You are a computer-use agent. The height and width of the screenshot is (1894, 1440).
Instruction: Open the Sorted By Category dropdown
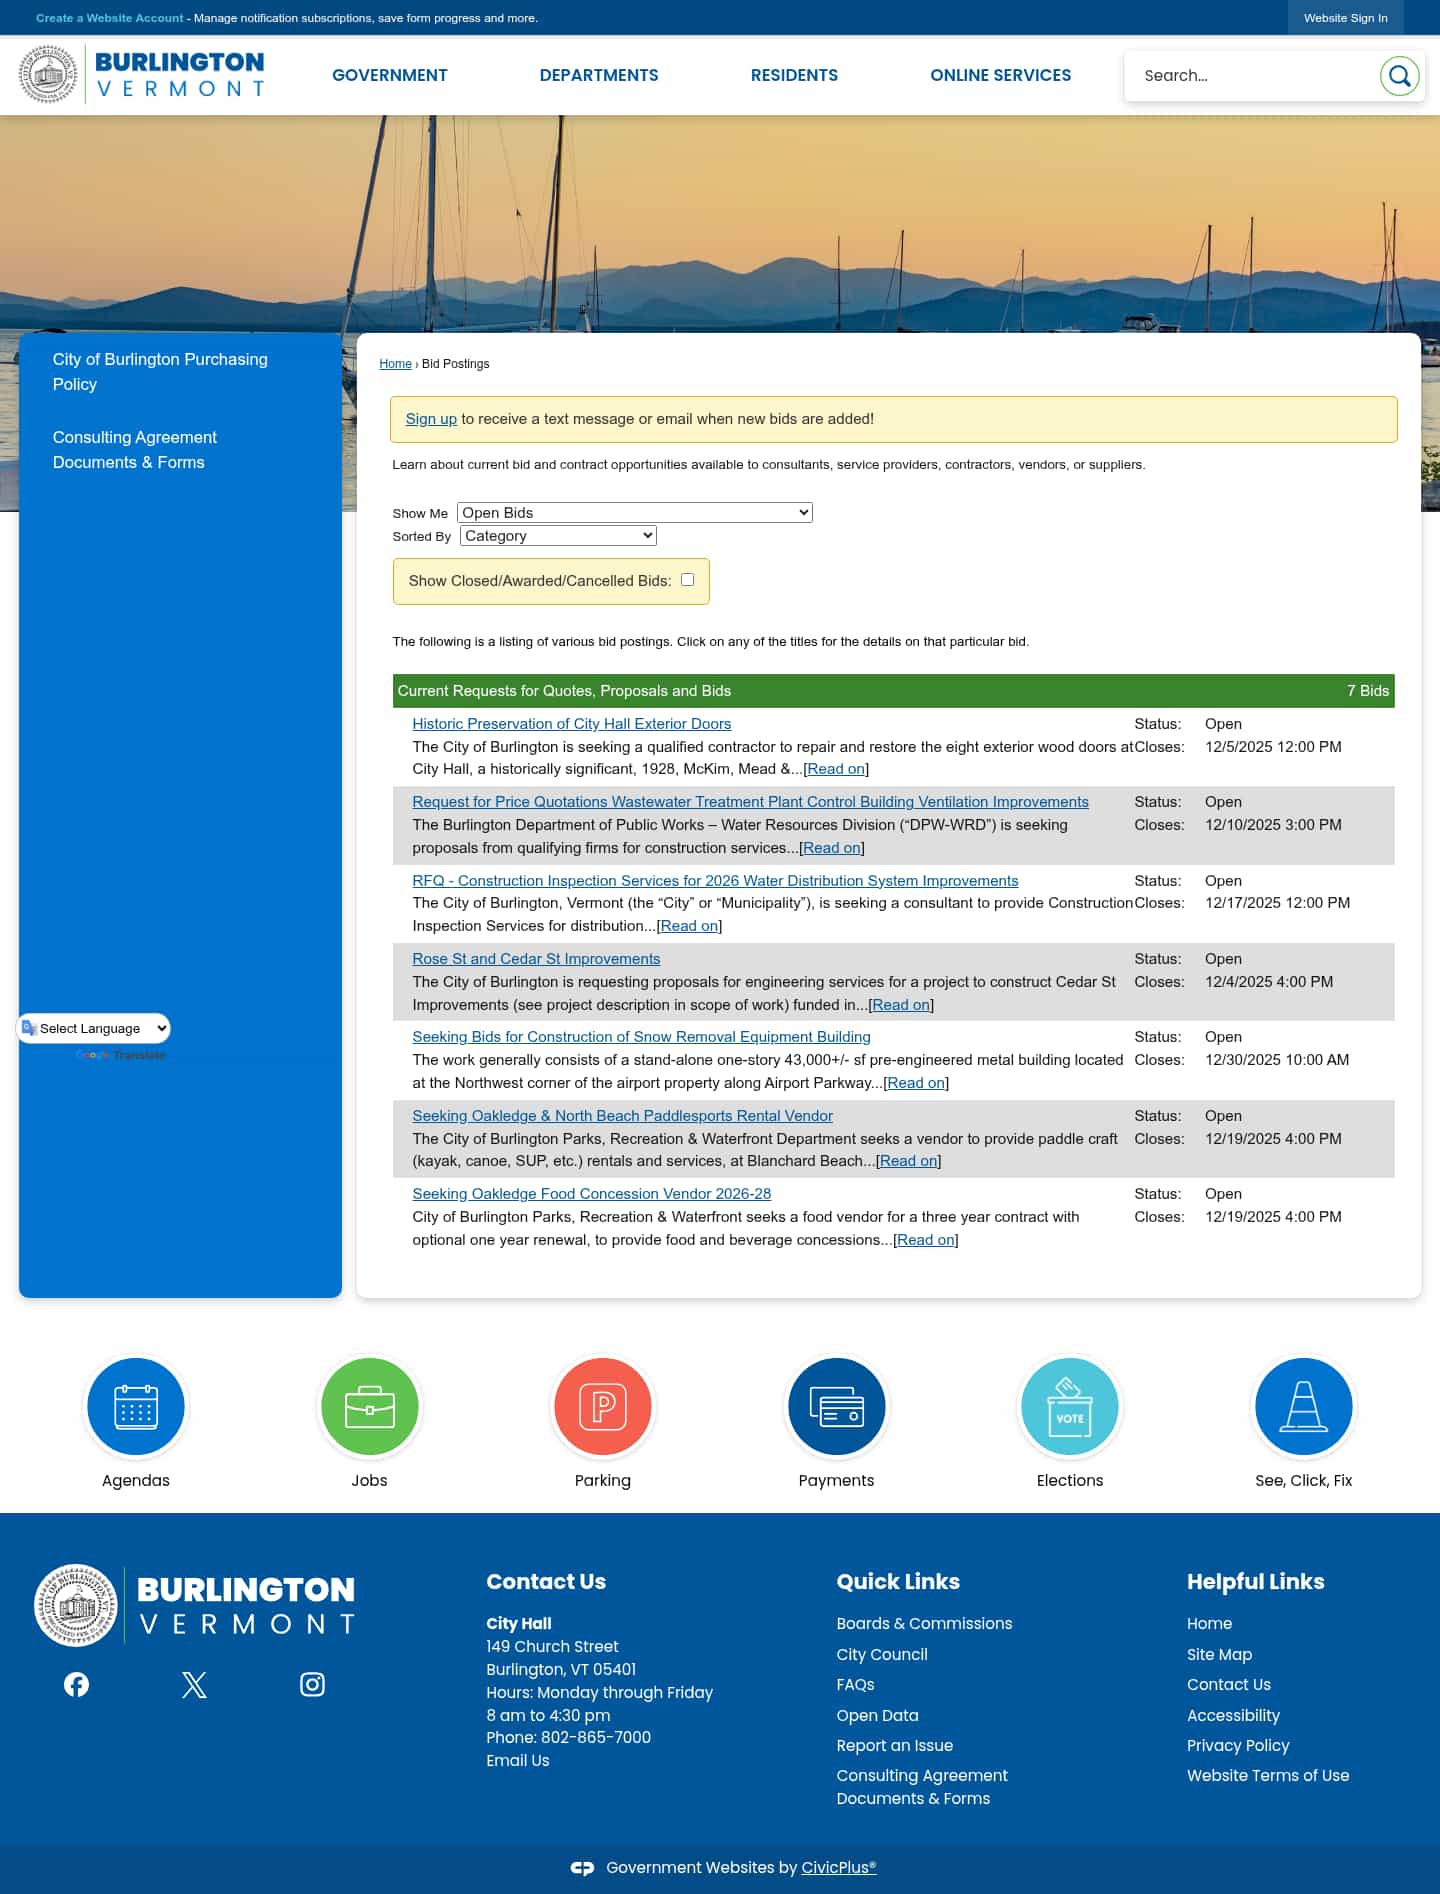pos(558,536)
